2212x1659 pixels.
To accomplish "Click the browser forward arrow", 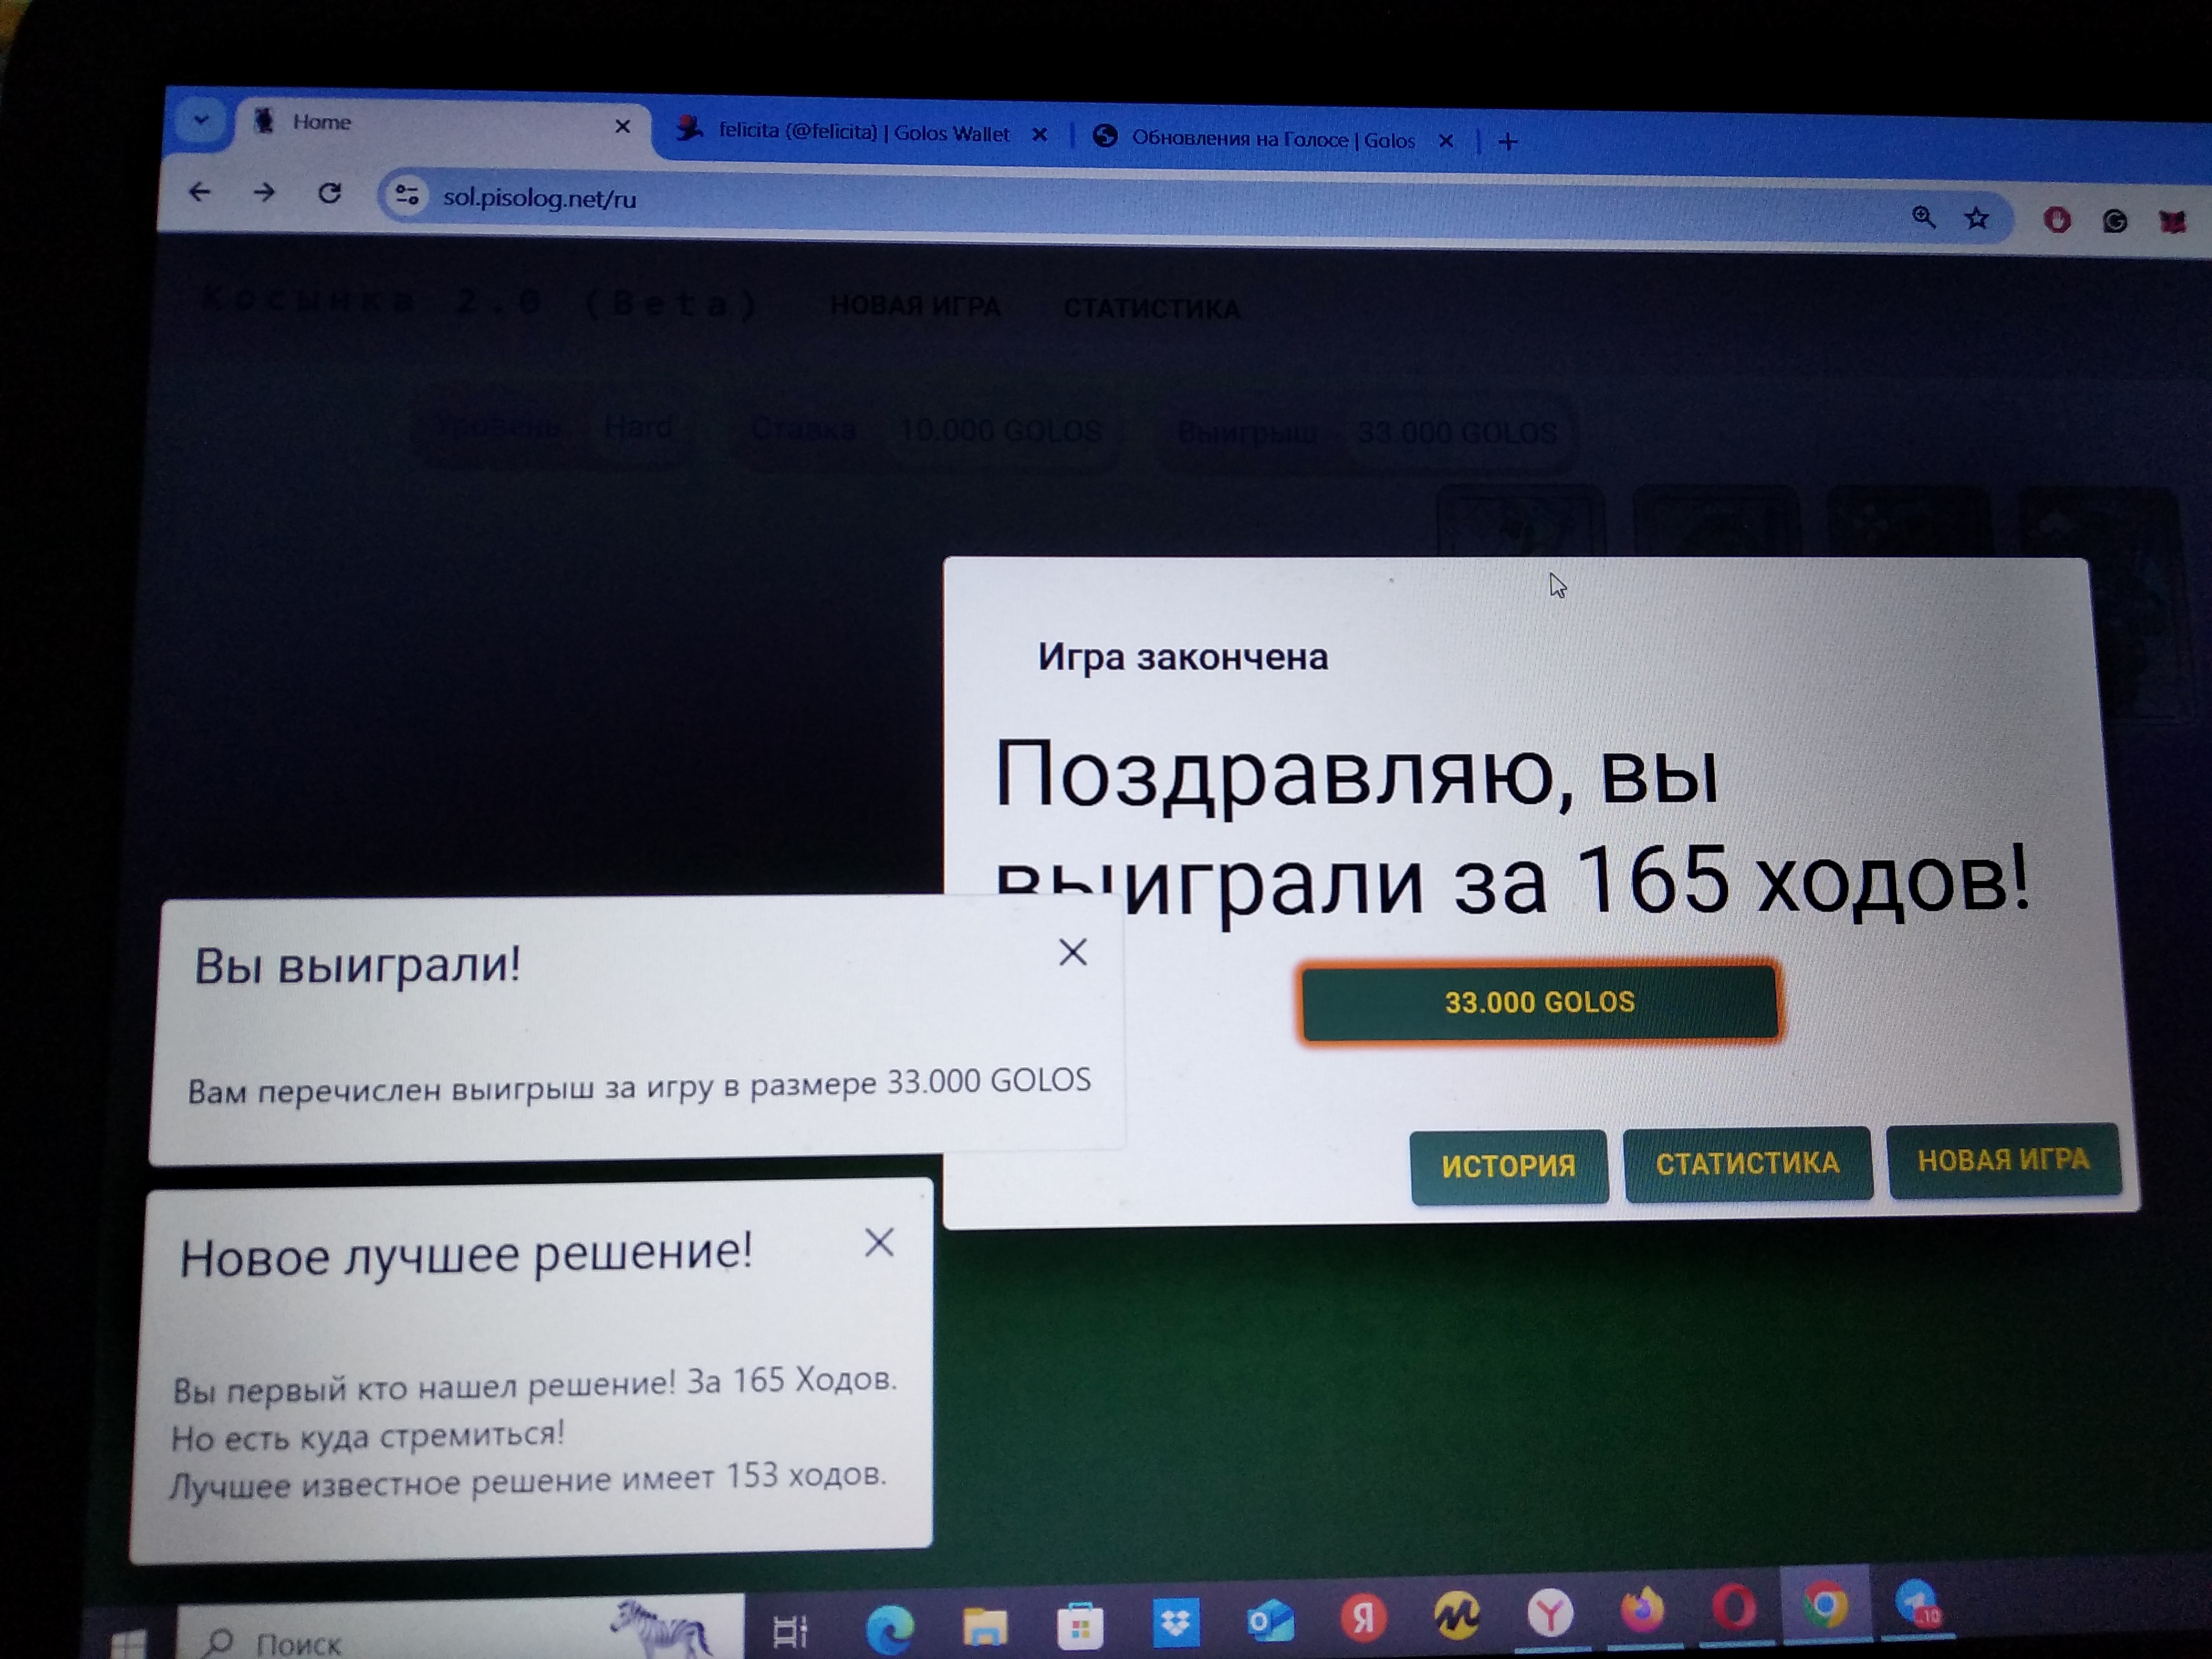I will point(263,192).
